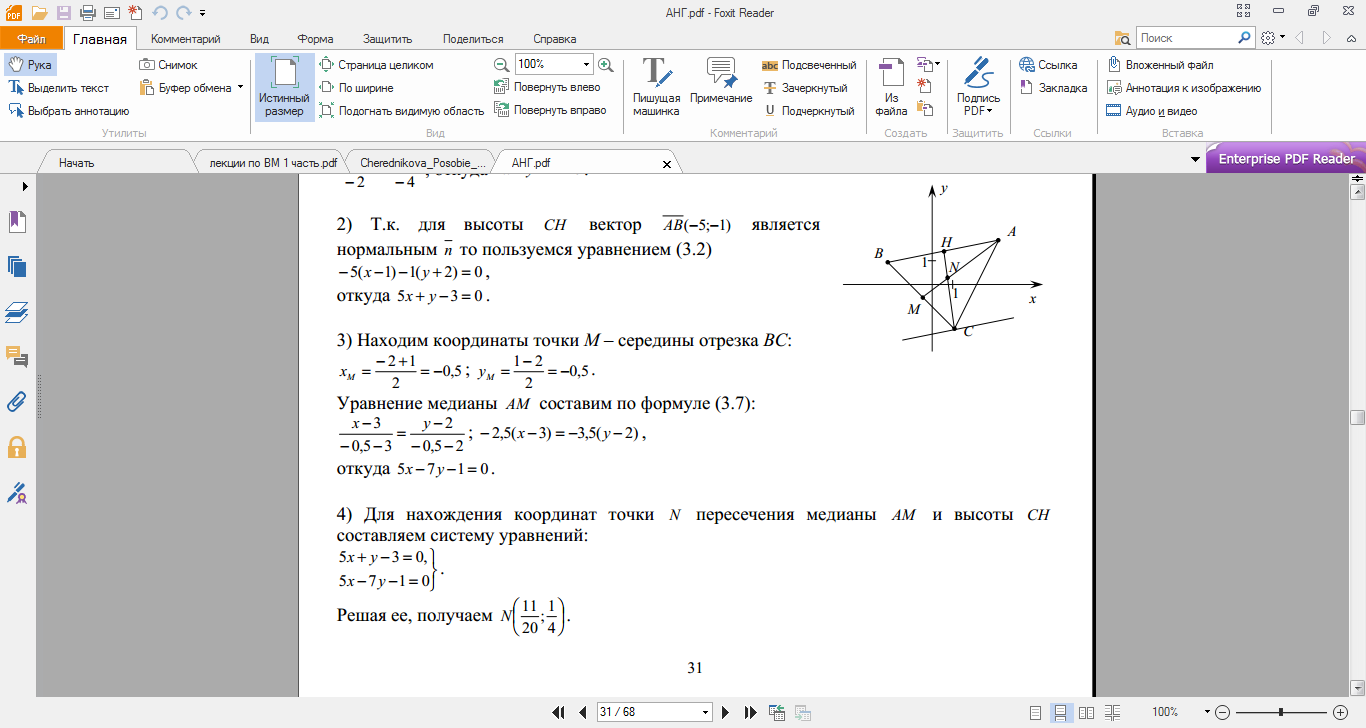
Task: Add a Закладка bookmark
Action: point(1053,88)
